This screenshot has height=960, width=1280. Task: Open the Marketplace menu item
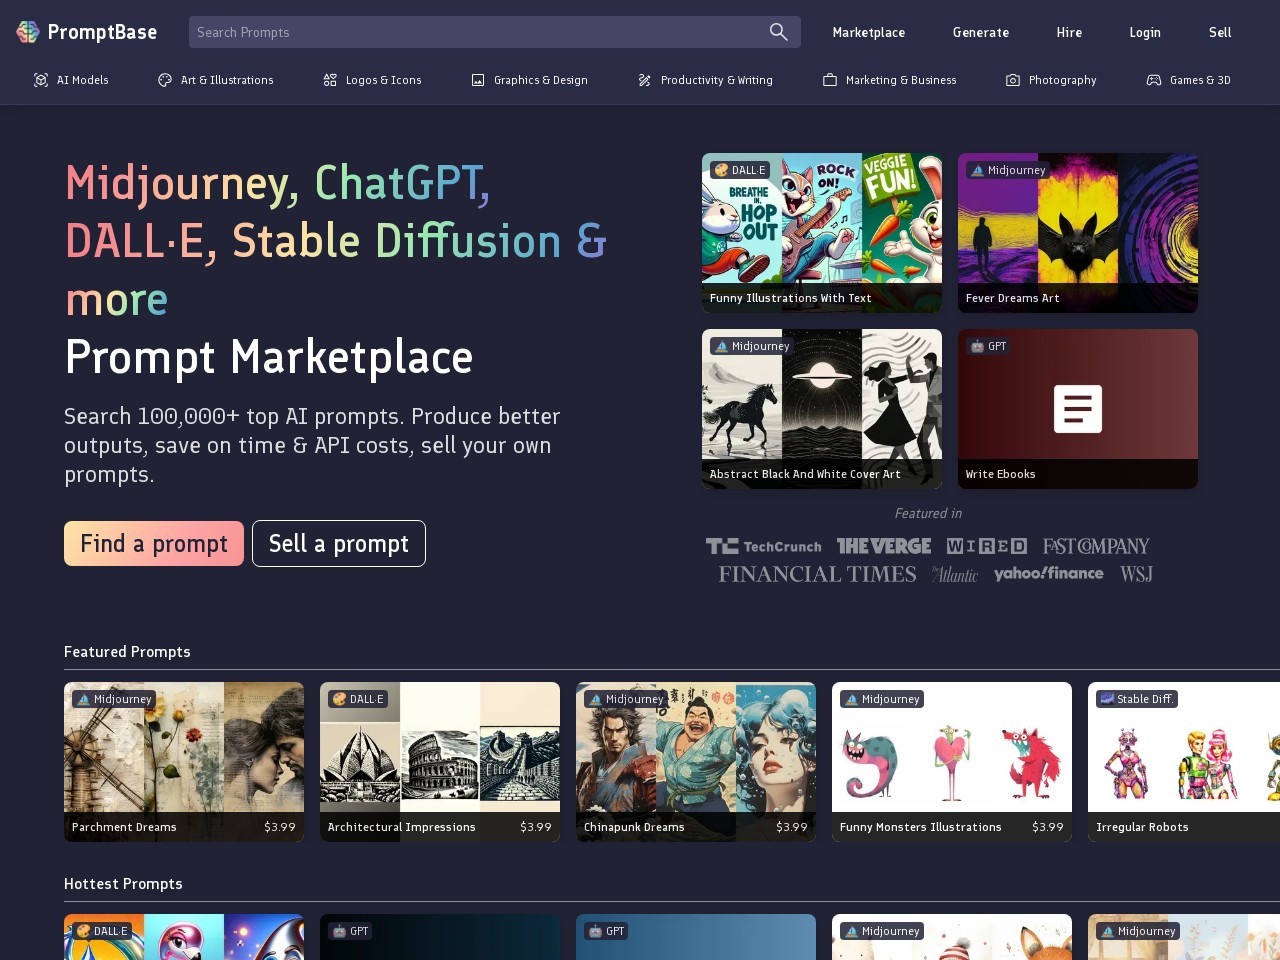click(x=869, y=32)
